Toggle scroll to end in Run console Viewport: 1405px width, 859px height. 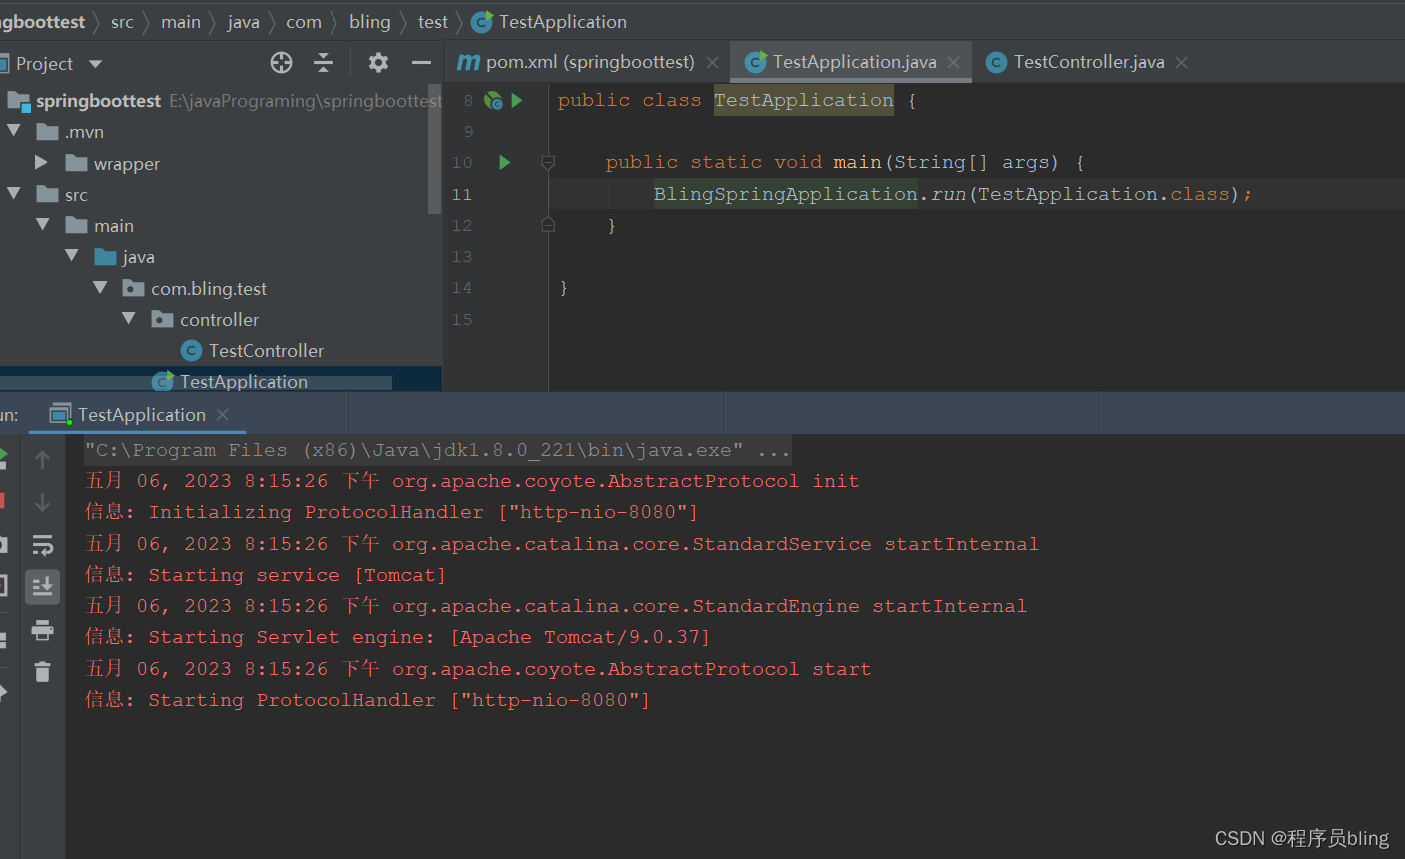(42, 587)
